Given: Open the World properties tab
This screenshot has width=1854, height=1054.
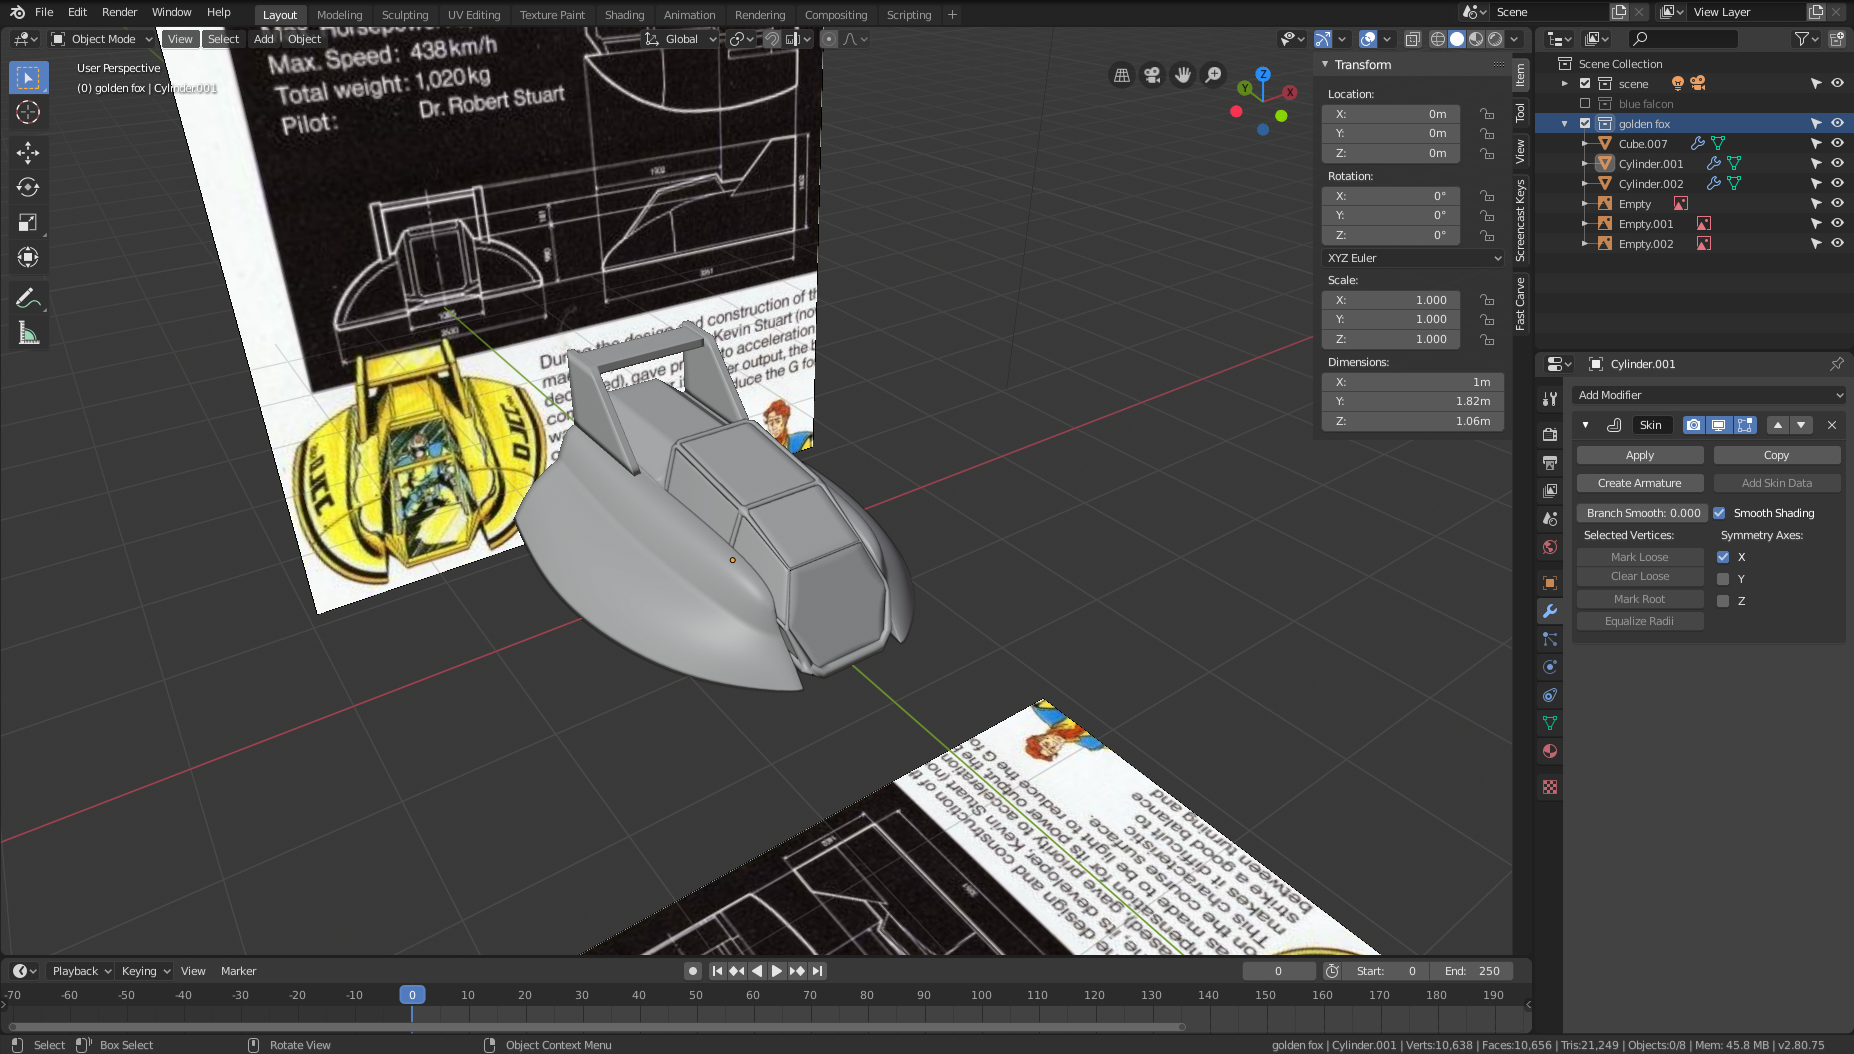Looking at the screenshot, I should (x=1550, y=547).
